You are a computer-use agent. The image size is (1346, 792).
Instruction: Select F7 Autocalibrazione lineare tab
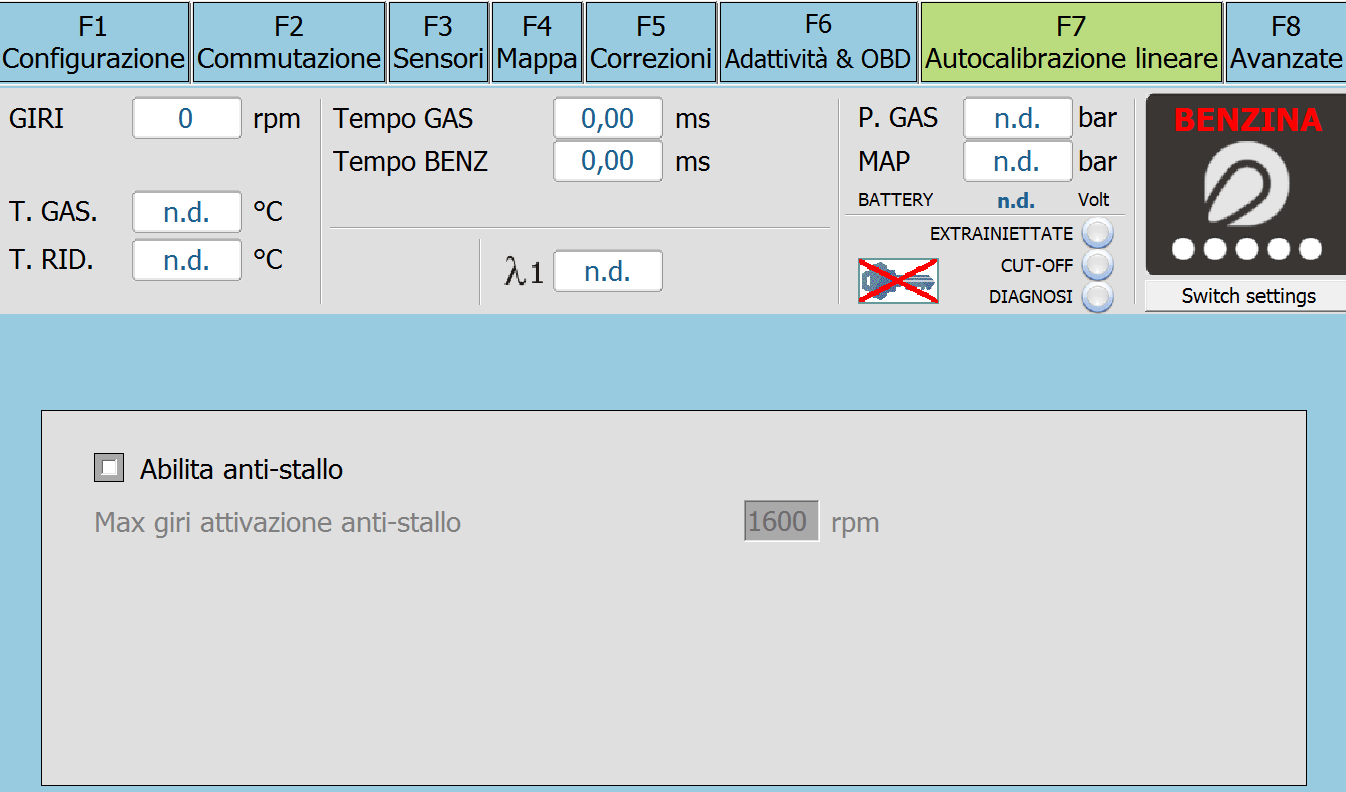(x=1071, y=42)
